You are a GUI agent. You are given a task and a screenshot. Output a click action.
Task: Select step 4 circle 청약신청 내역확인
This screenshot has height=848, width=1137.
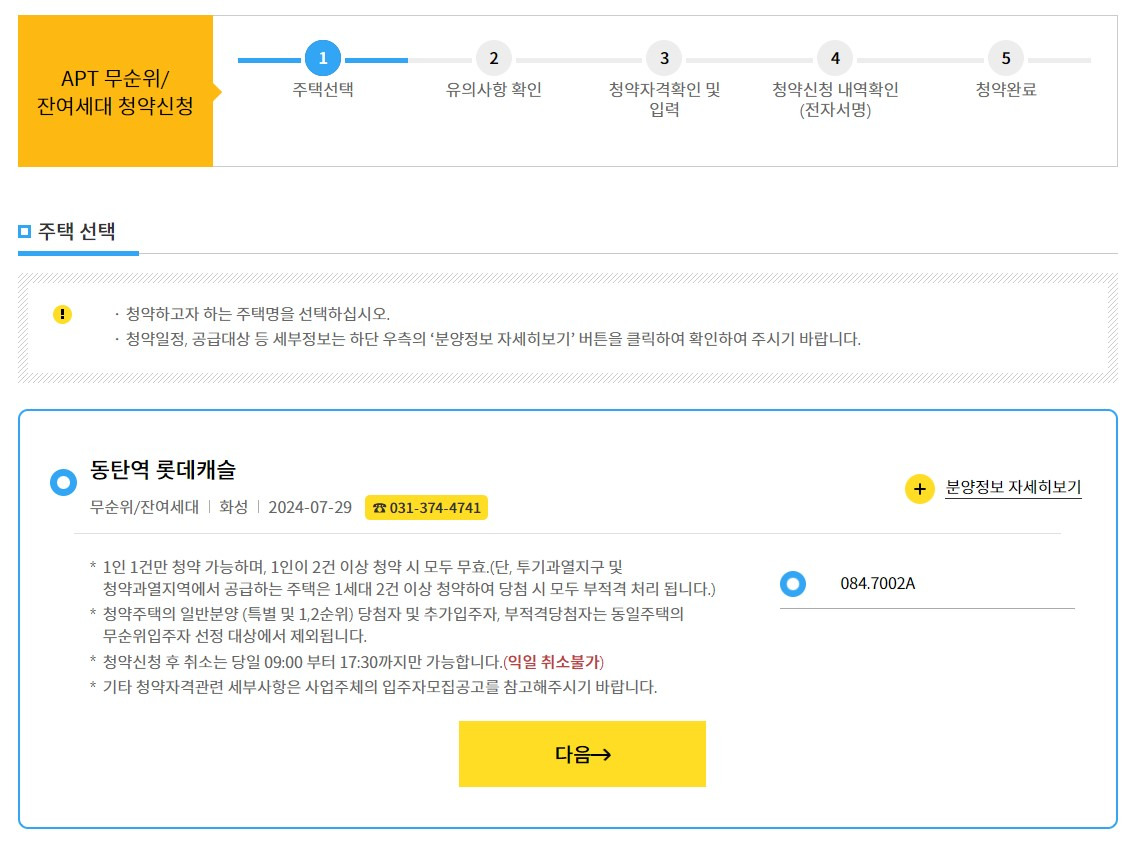(x=835, y=58)
